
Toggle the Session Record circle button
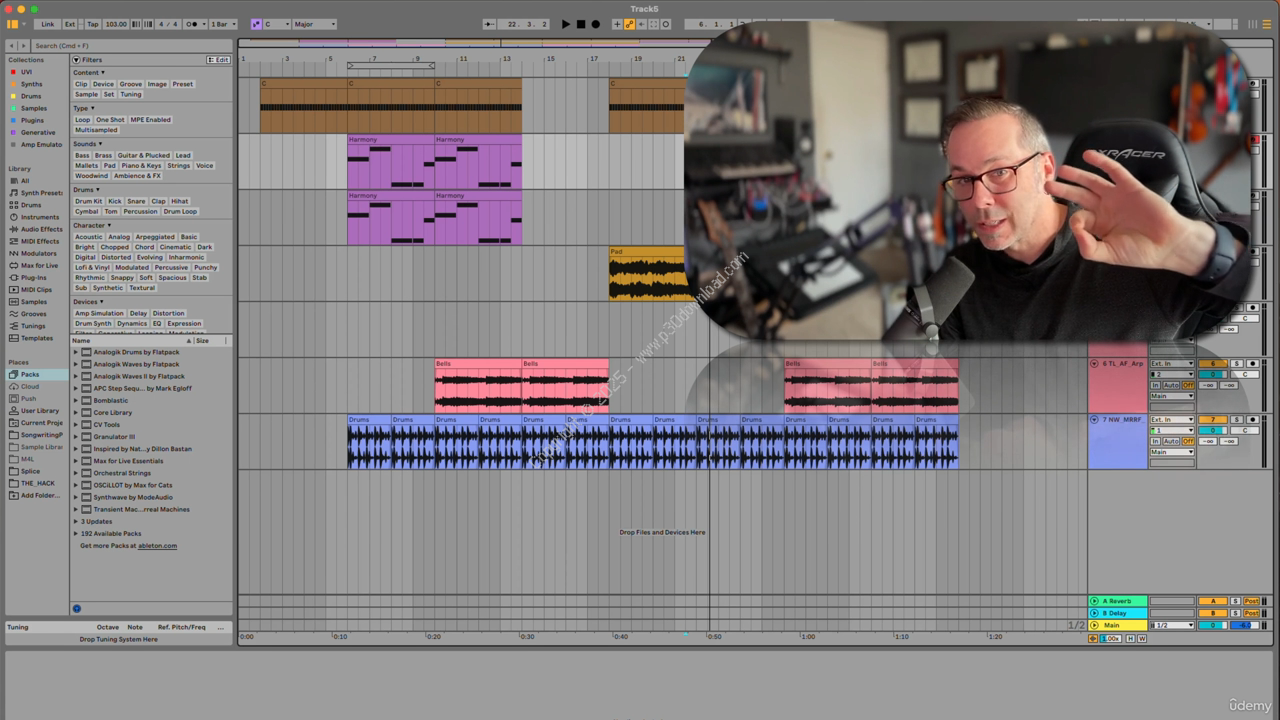click(666, 24)
